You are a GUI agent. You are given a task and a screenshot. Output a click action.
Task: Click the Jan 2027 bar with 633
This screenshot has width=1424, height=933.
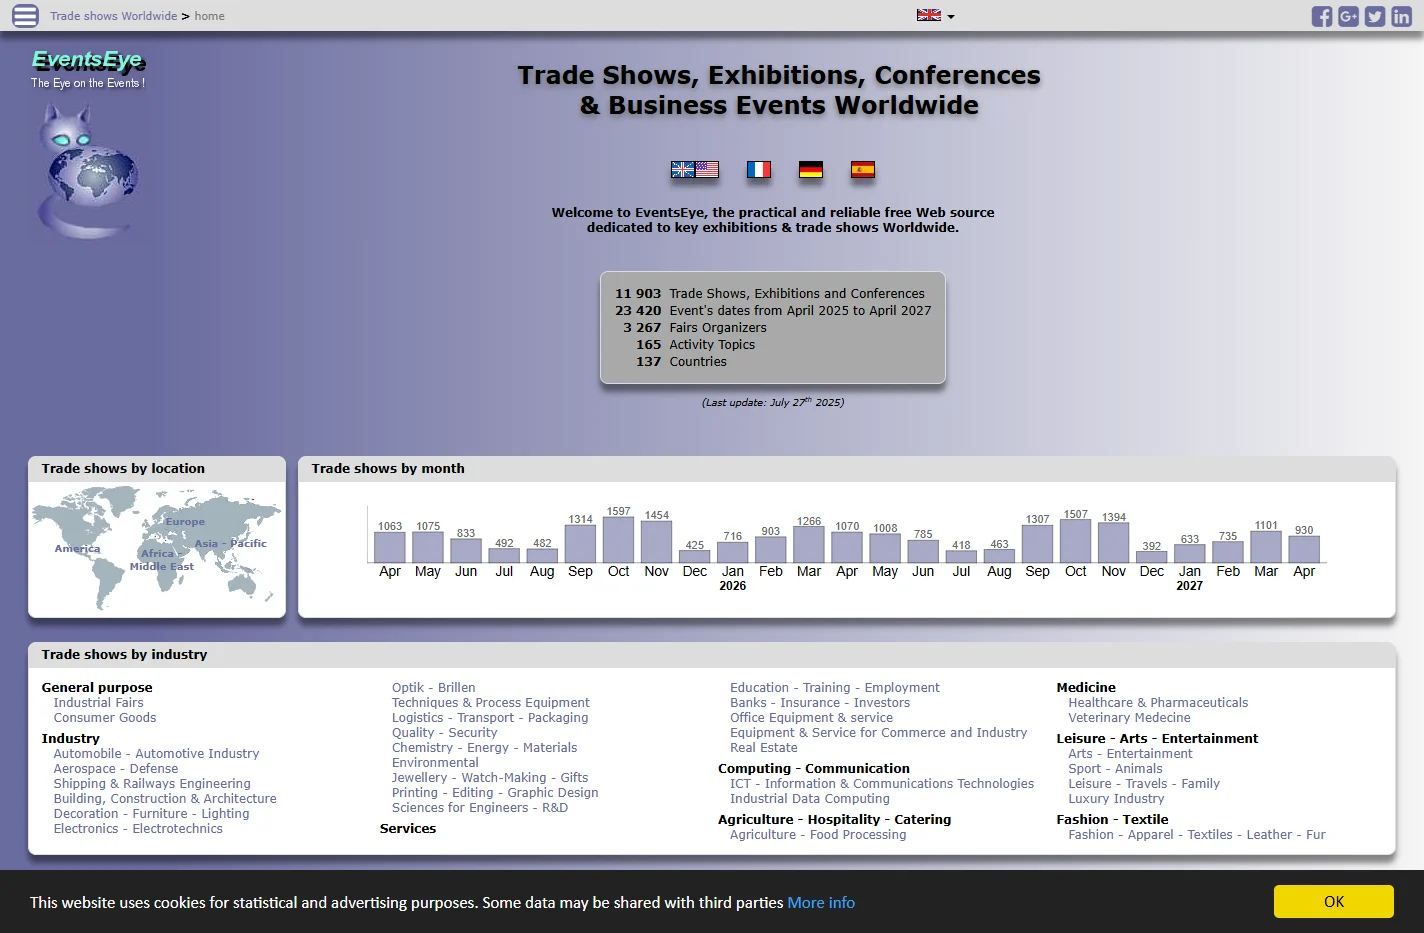coord(1190,554)
